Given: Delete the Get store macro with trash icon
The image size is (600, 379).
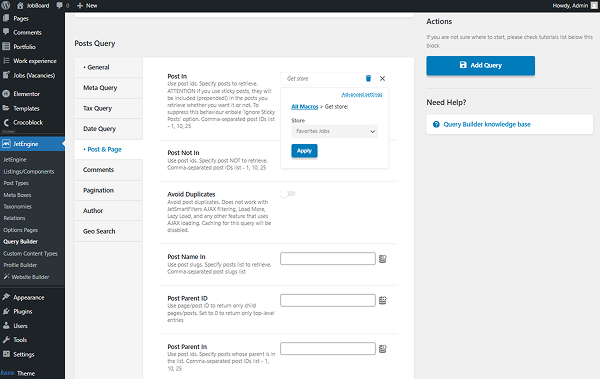Looking at the screenshot, I should click(x=368, y=78).
